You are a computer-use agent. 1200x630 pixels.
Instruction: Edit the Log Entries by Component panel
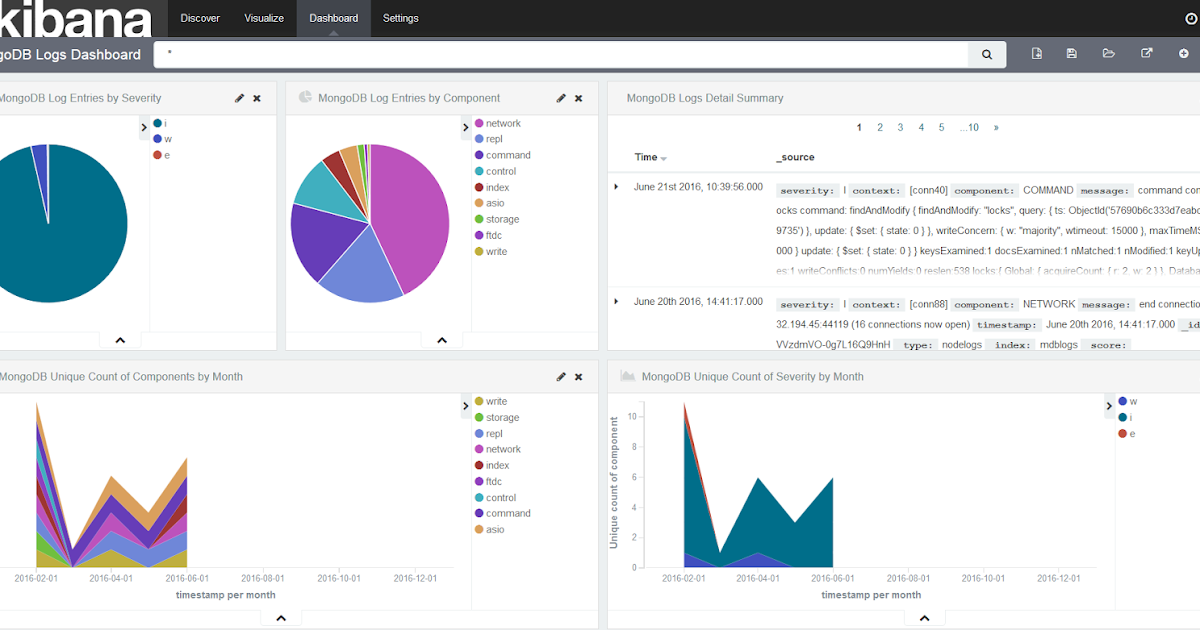561,98
